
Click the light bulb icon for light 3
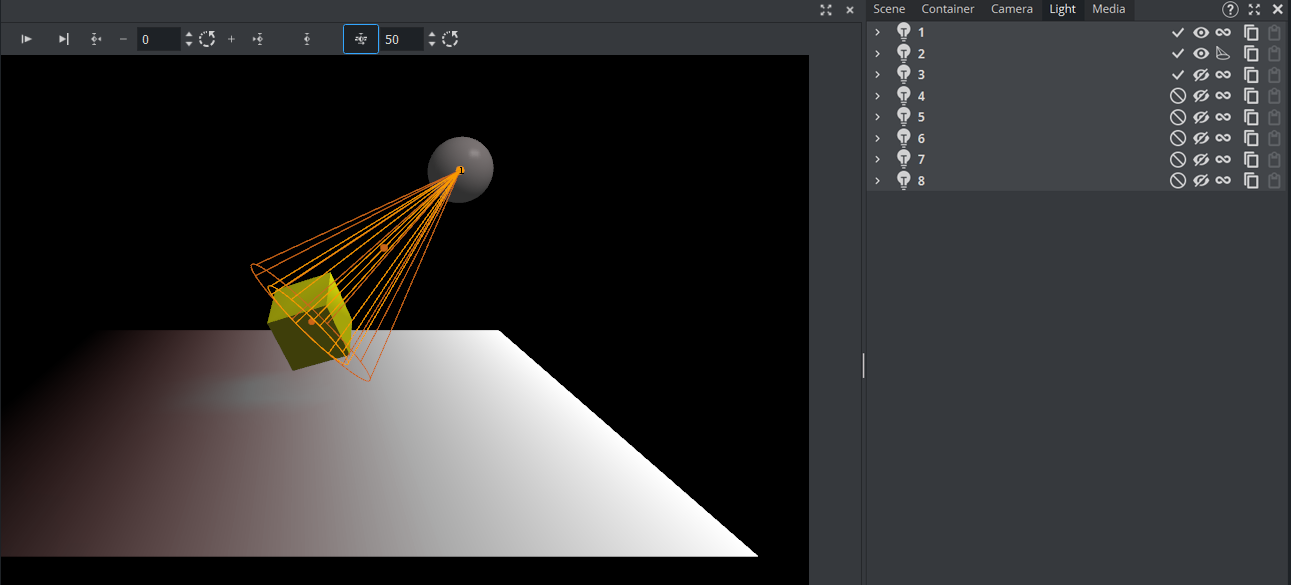[903, 74]
